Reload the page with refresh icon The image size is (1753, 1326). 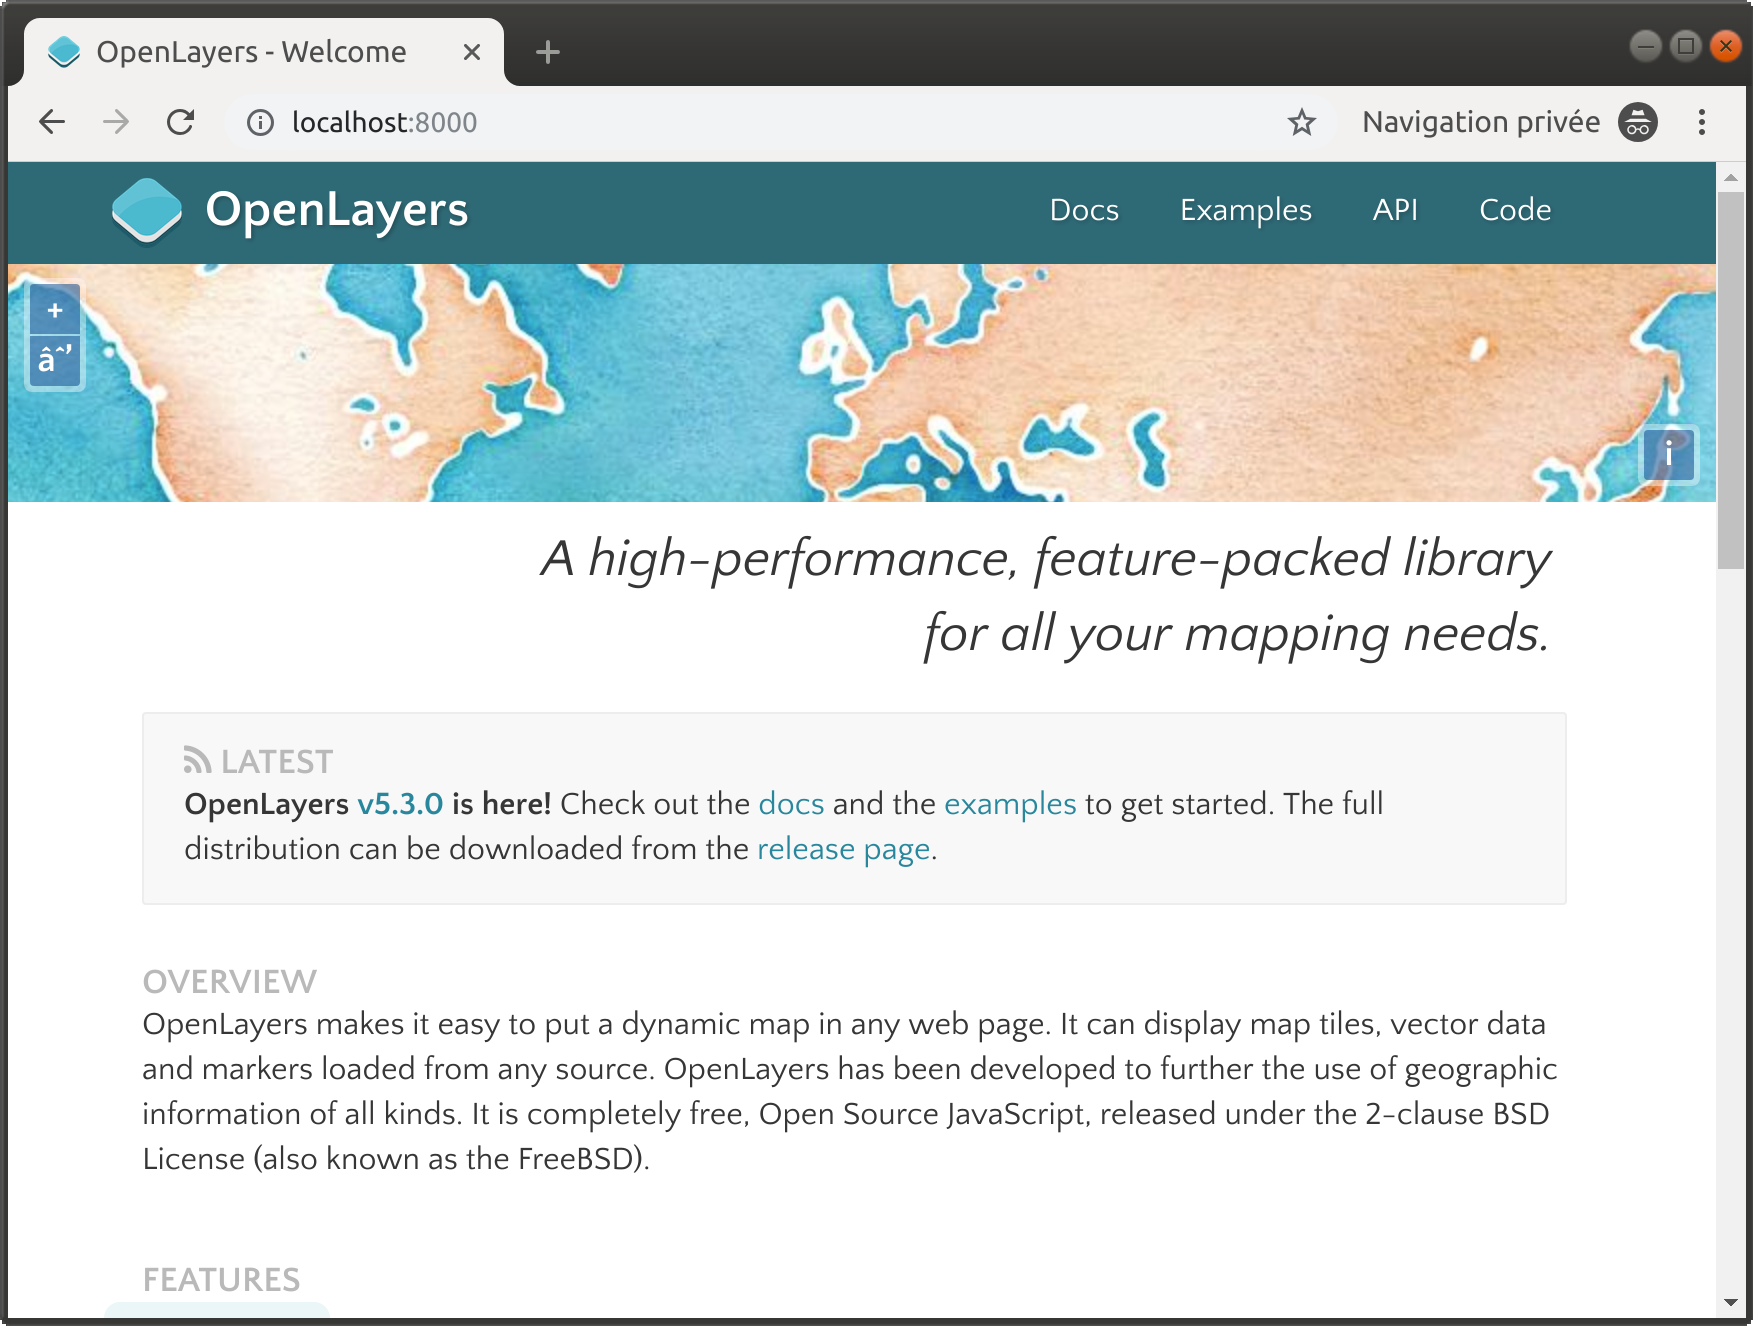[180, 122]
